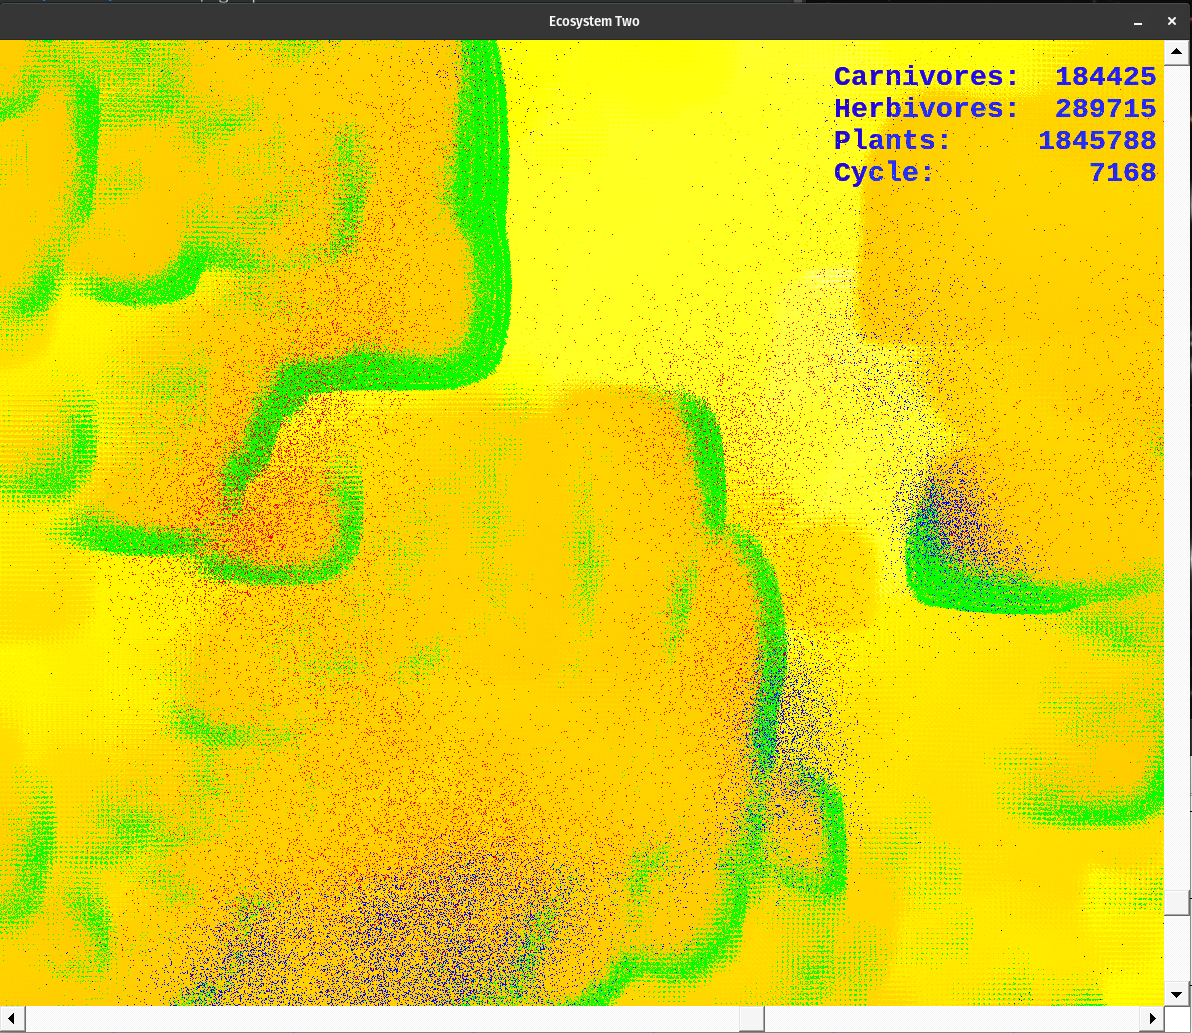Click the Cycle label in the overlay
The image size is (1192, 1033).
click(x=884, y=173)
